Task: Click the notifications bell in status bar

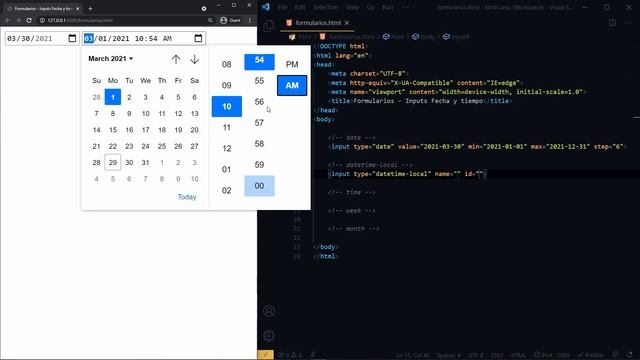Action: 630,355
